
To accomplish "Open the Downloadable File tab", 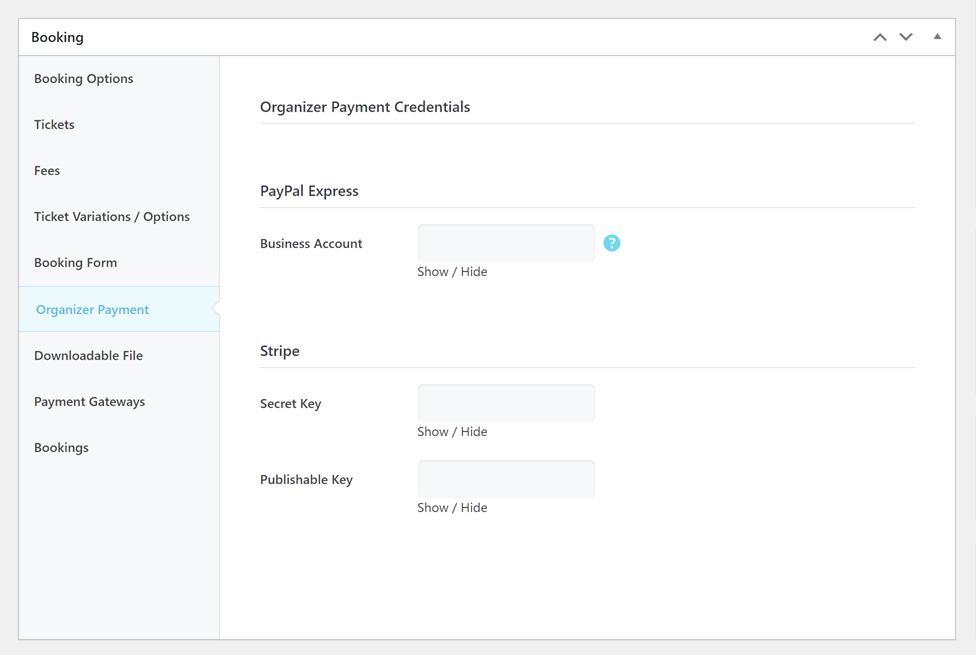I will [x=88, y=355].
